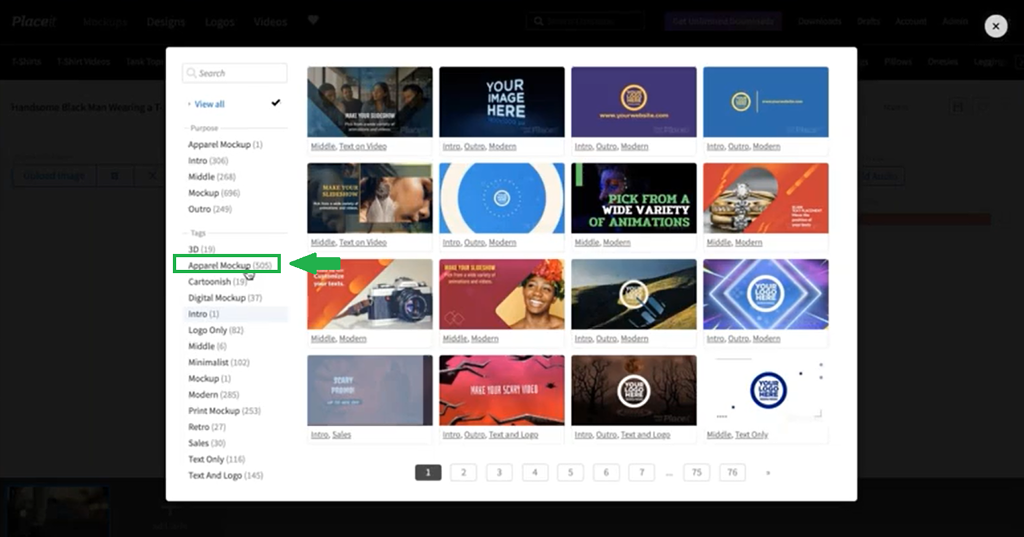
Task: Open the Your Image Here template thumbnail
Action: coord(502,101)
